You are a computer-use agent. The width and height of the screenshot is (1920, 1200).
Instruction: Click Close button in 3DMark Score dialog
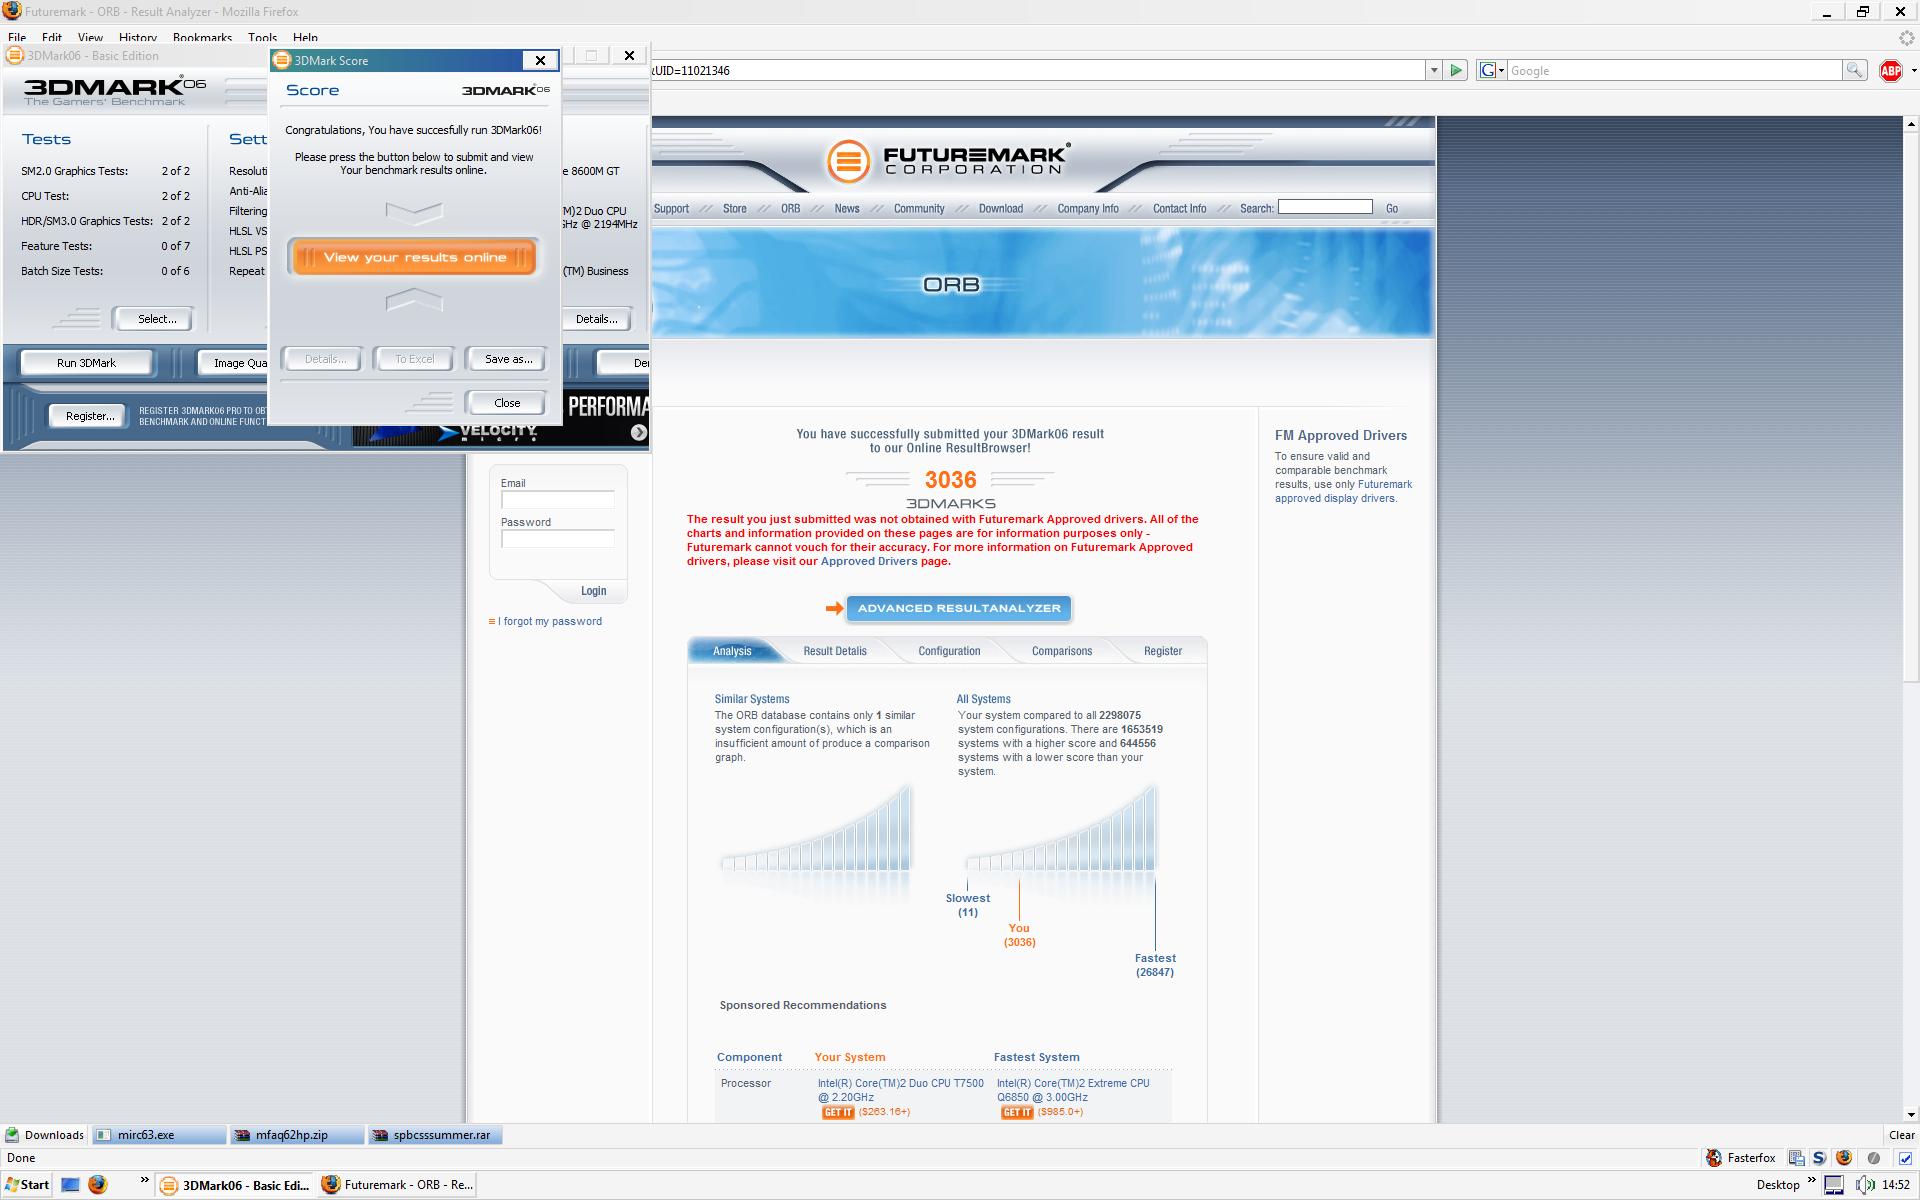(x=507, y=403)
